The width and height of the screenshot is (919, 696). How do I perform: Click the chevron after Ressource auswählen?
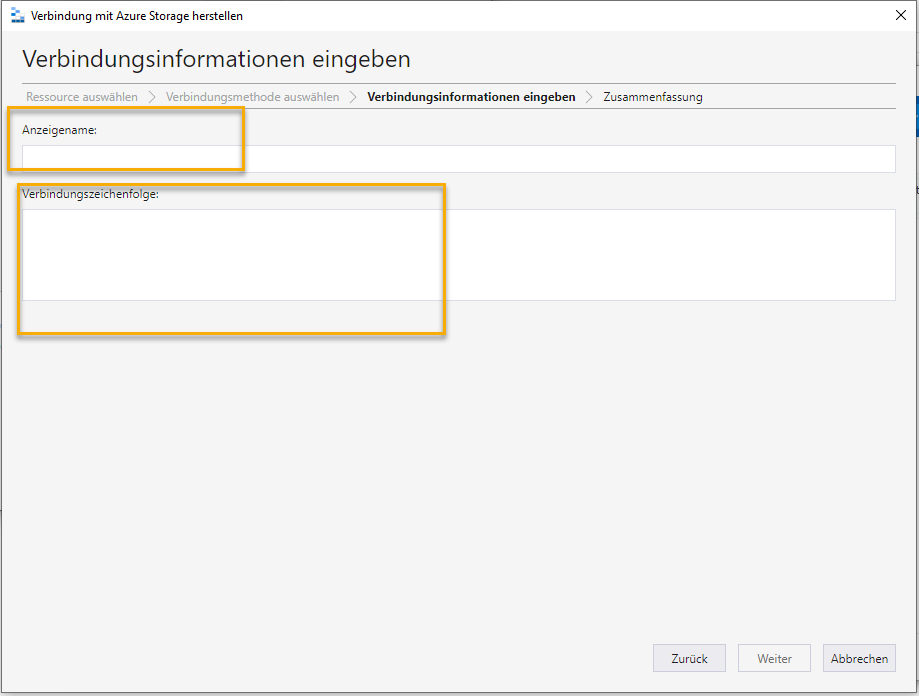(152, 97)
